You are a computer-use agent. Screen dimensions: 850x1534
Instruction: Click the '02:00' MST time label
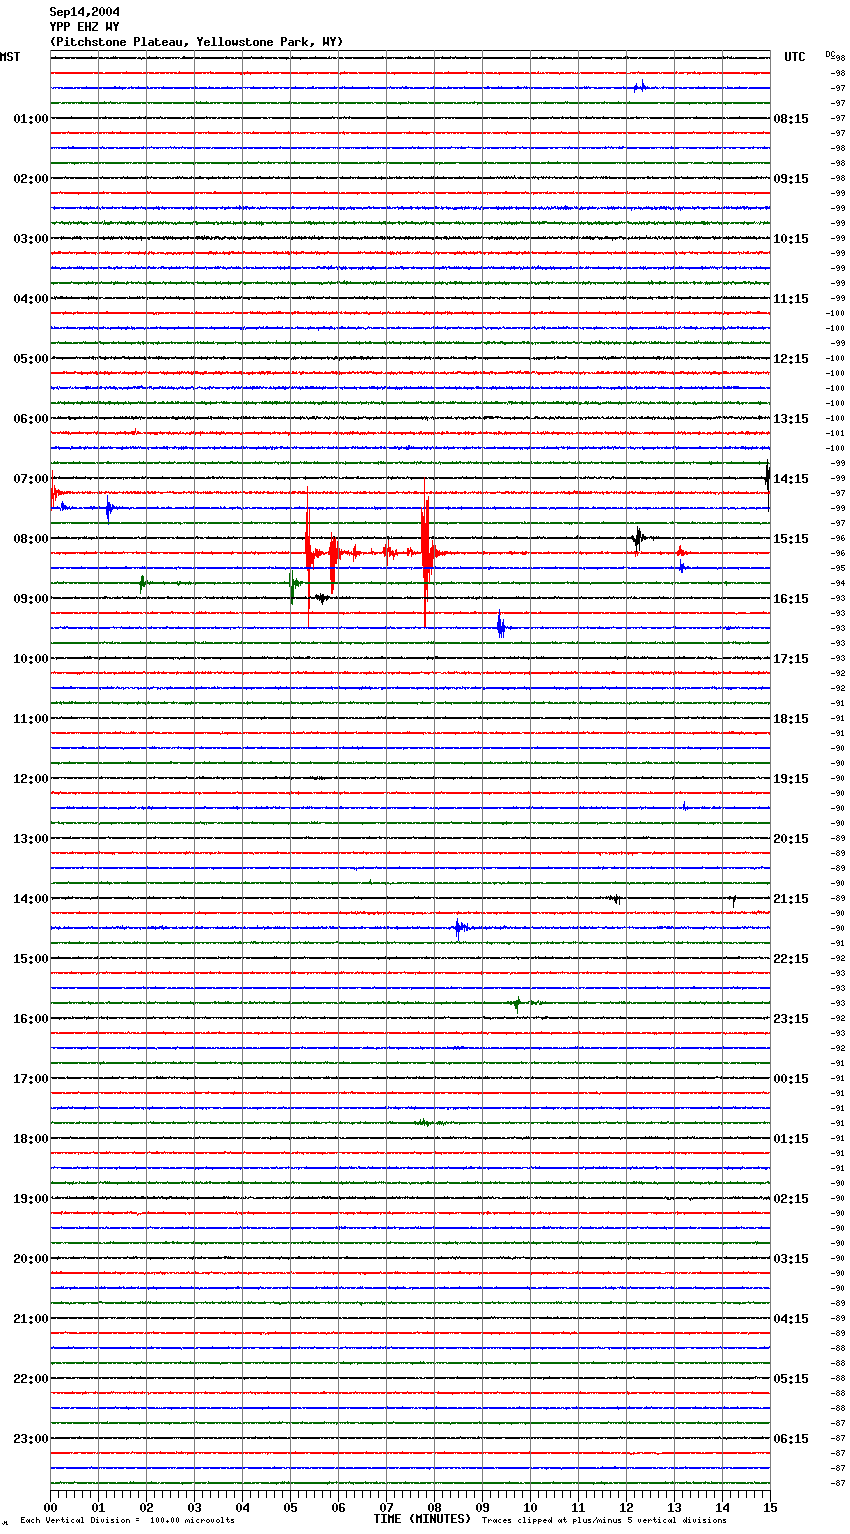(30, 179)
